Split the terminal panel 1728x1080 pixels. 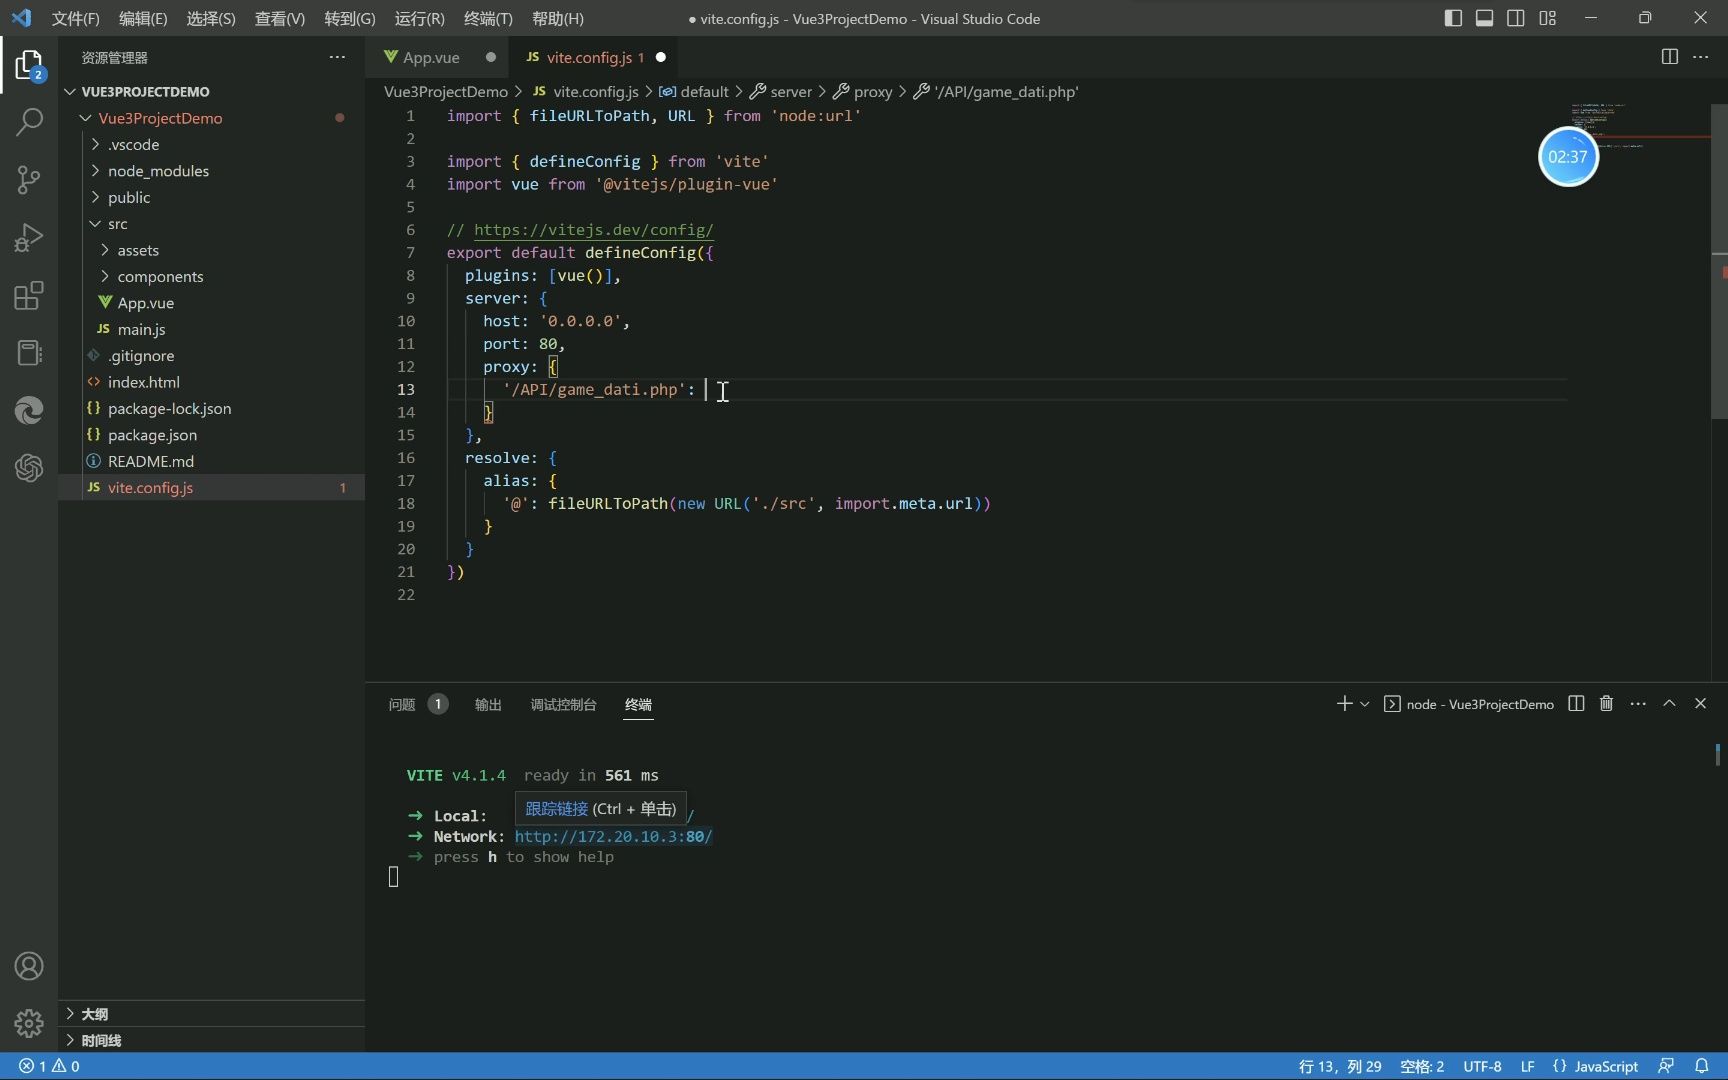click(1576, 703)
